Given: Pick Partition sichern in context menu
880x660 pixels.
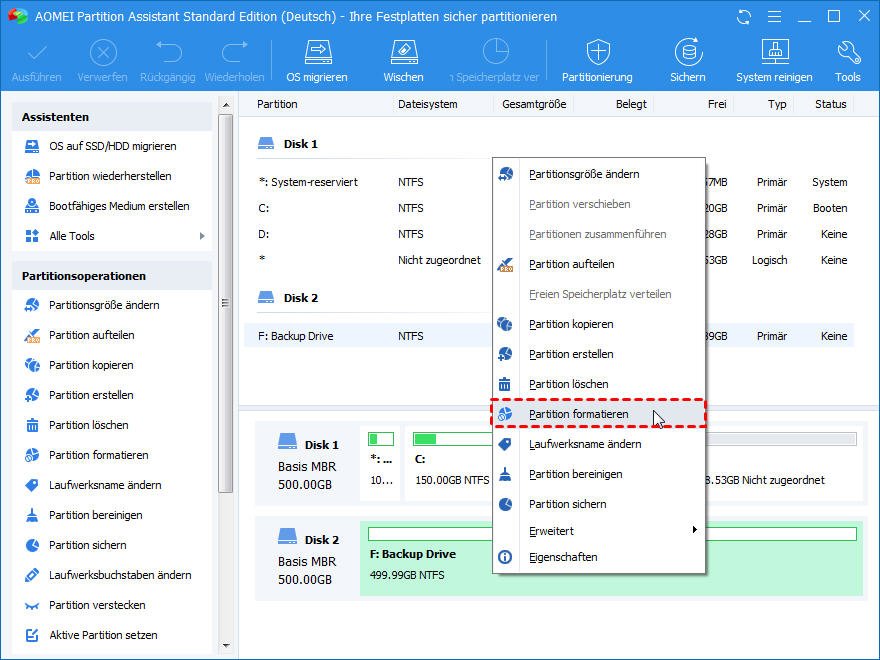Looking at the screenshot, I should [599, 504].
